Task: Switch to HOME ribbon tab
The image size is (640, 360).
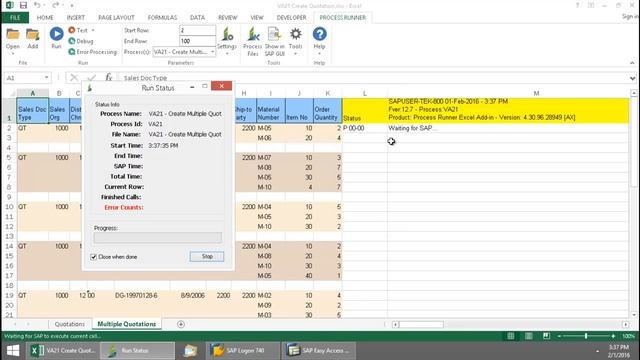Action: point(45,18)
